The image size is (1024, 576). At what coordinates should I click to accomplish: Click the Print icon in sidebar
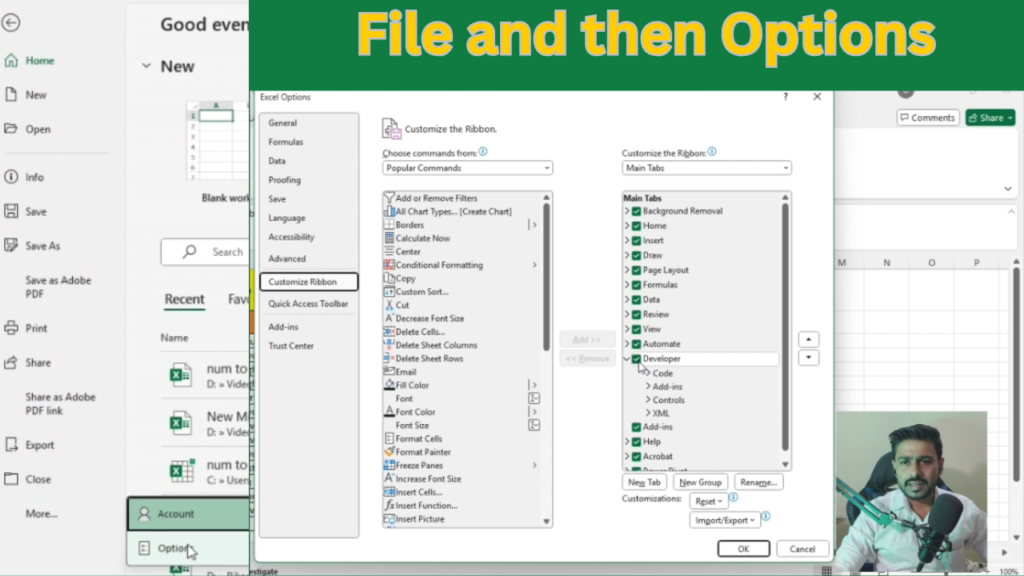tap(11, 328)
